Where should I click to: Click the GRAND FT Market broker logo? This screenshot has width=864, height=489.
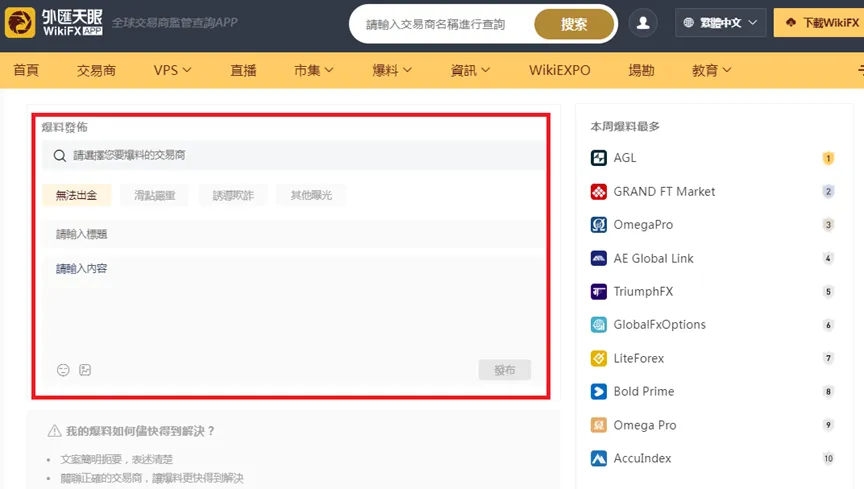pos(598,192)
